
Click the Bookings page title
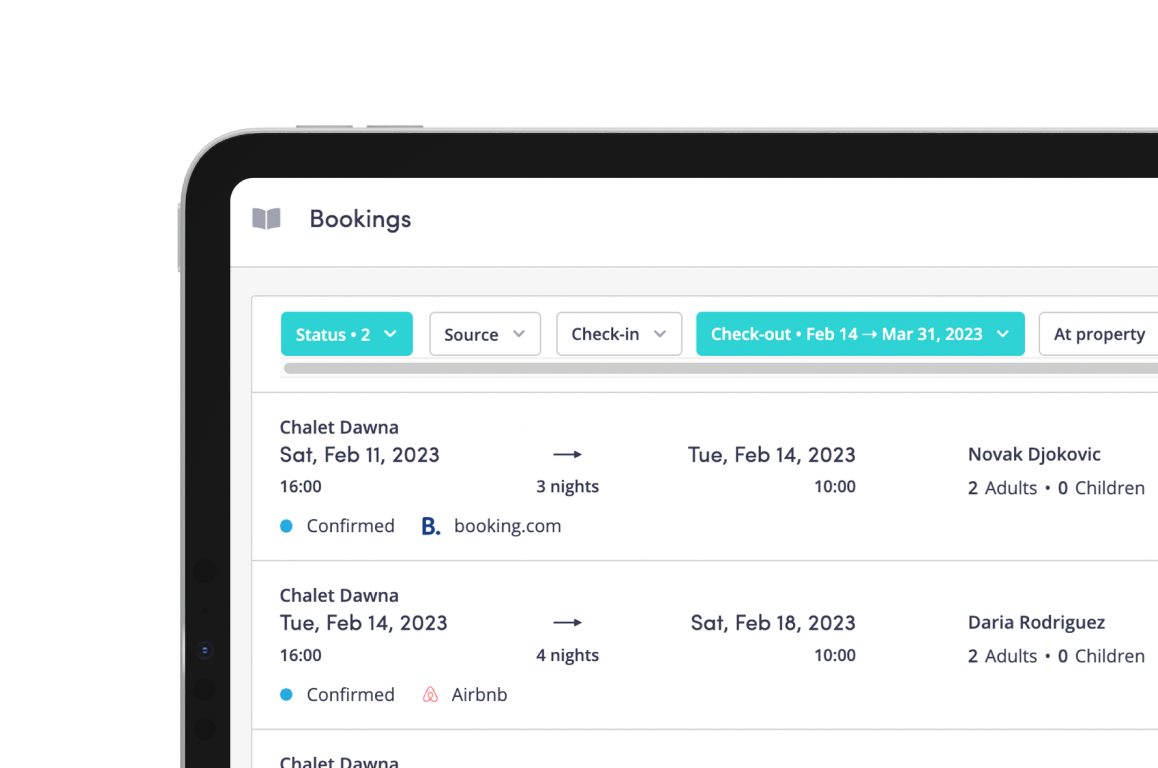tap(360, 219)
